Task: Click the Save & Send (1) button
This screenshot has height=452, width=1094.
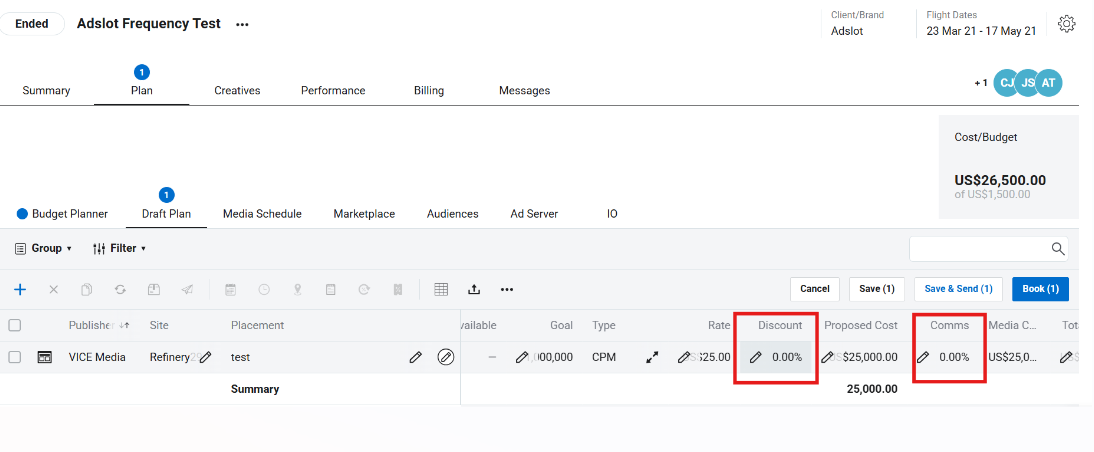Action: point(958,289)
